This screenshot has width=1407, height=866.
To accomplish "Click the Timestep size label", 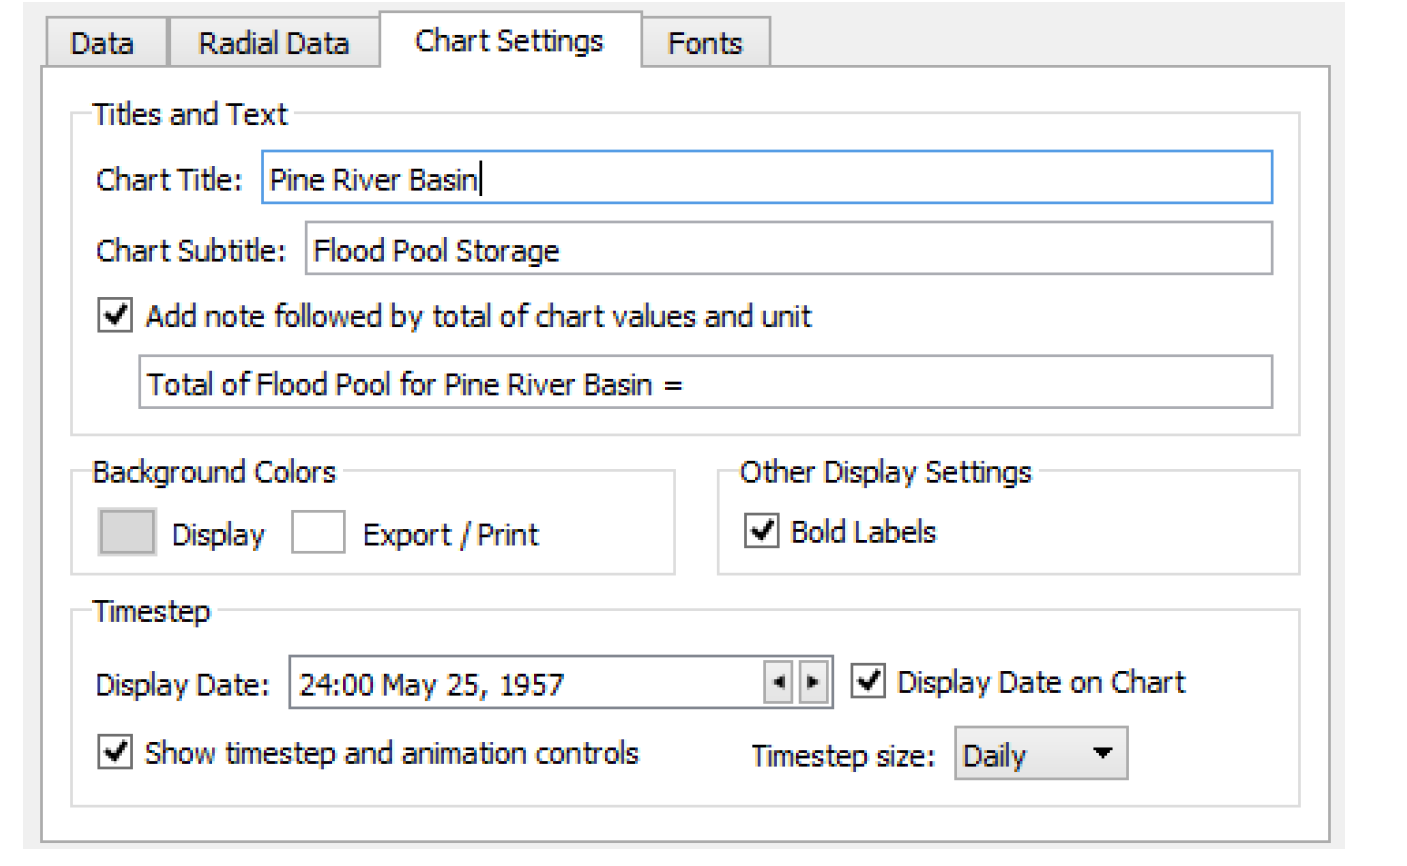I will (x=843, y=756).
